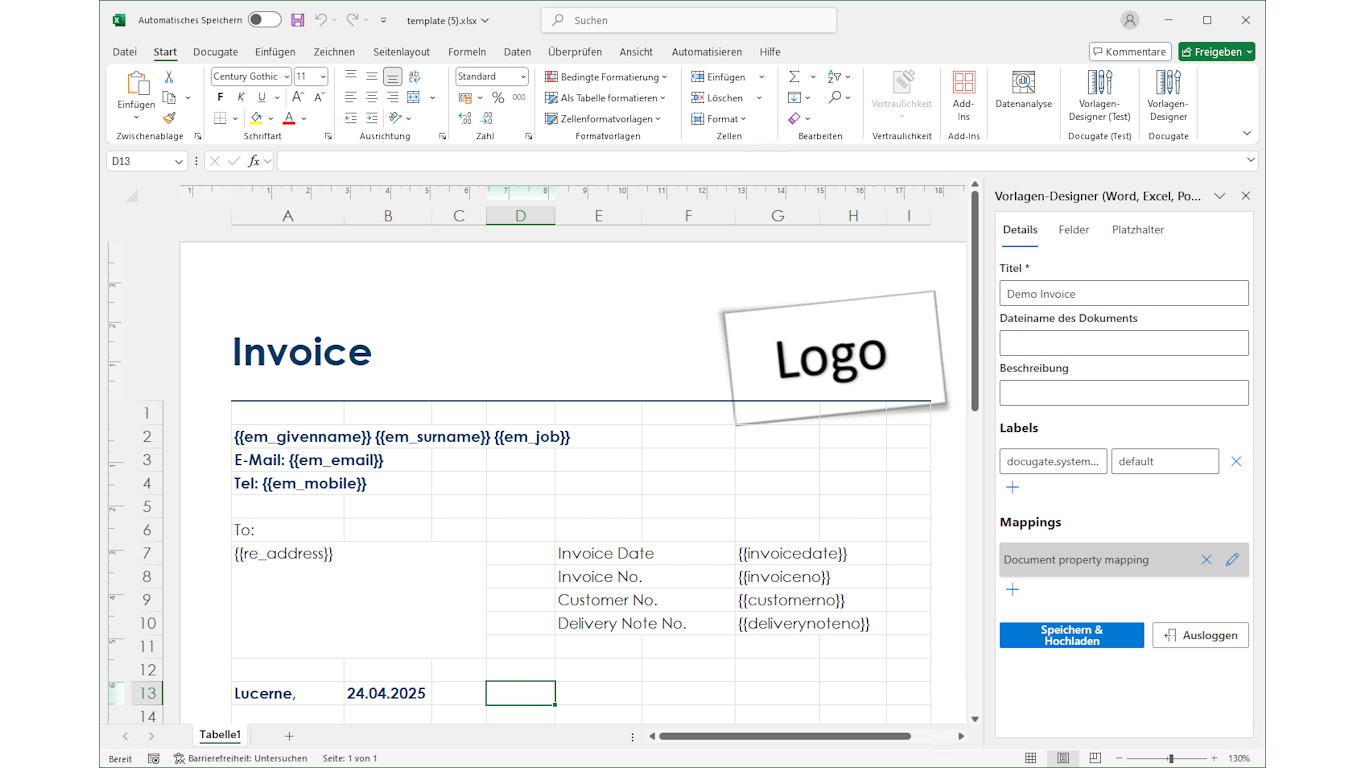Add a new mapping with plus icon
The image size is (1366, 768).
click(x=1012, y=590)
